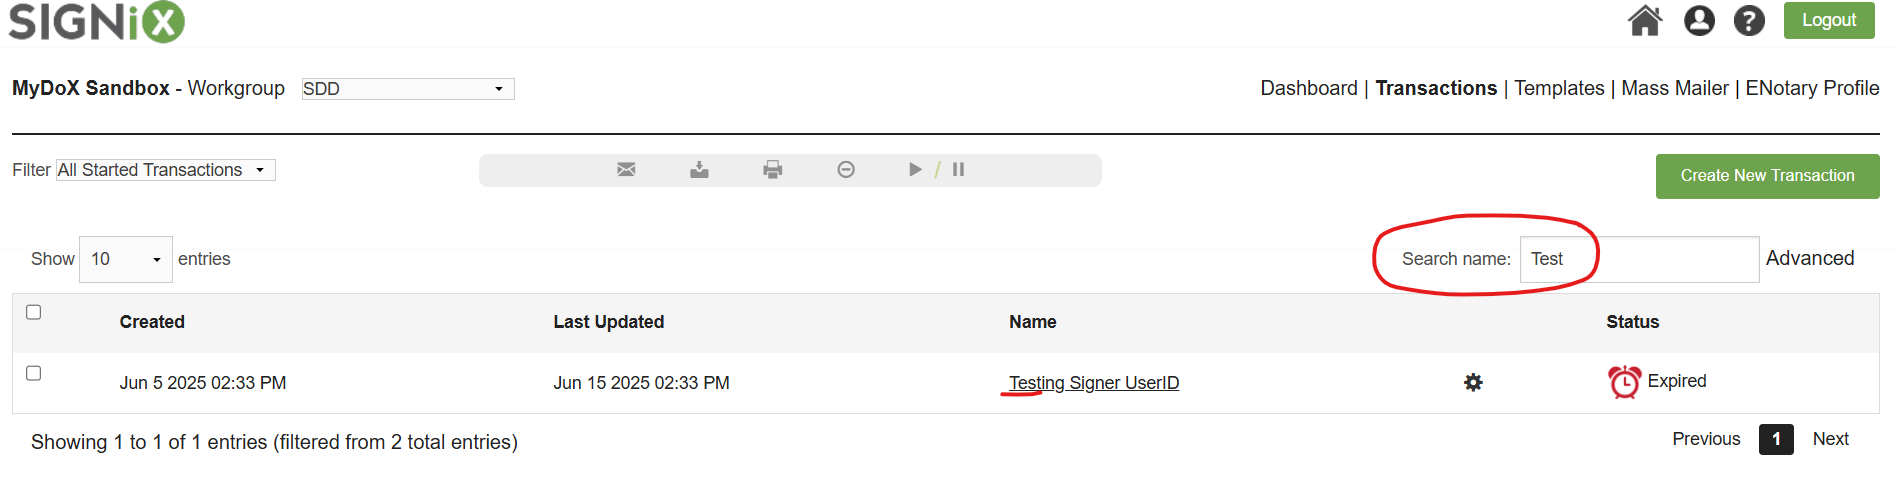Open the SDD workgroup dropdown
This screenshot has height=491, width=1896.
click(408, 89)
